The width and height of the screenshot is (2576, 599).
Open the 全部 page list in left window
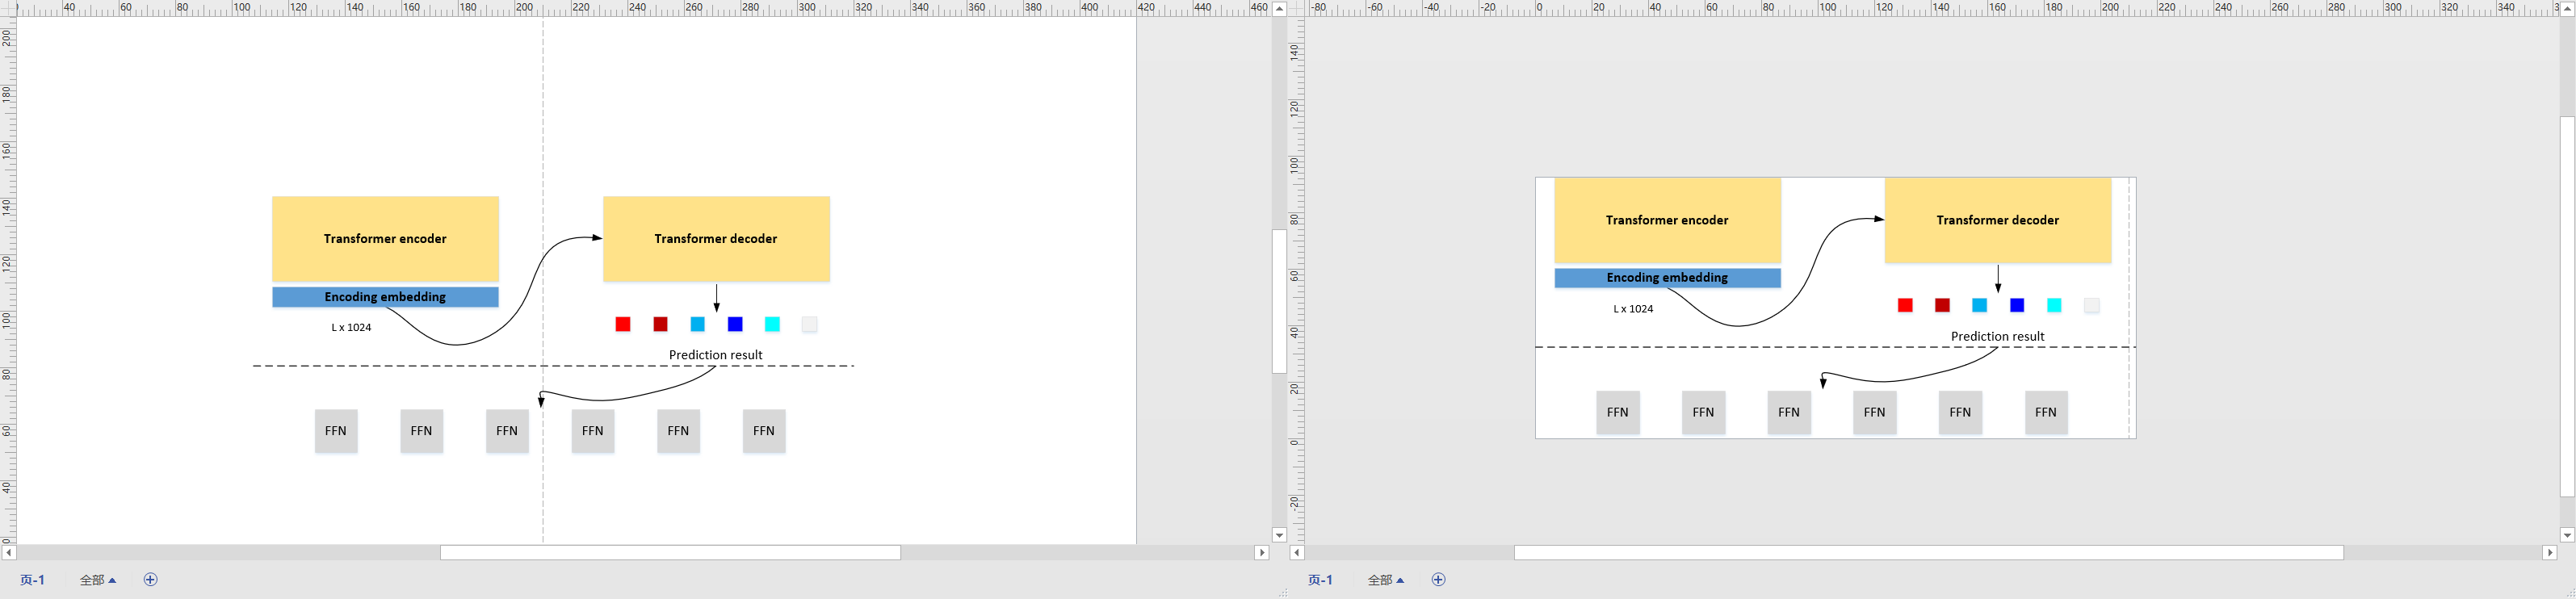click(98, 580)
